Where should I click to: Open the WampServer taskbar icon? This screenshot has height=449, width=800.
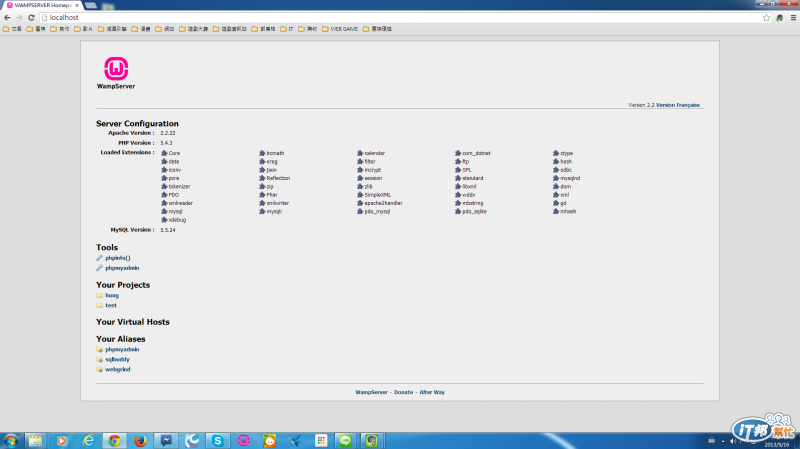point(243,441)
